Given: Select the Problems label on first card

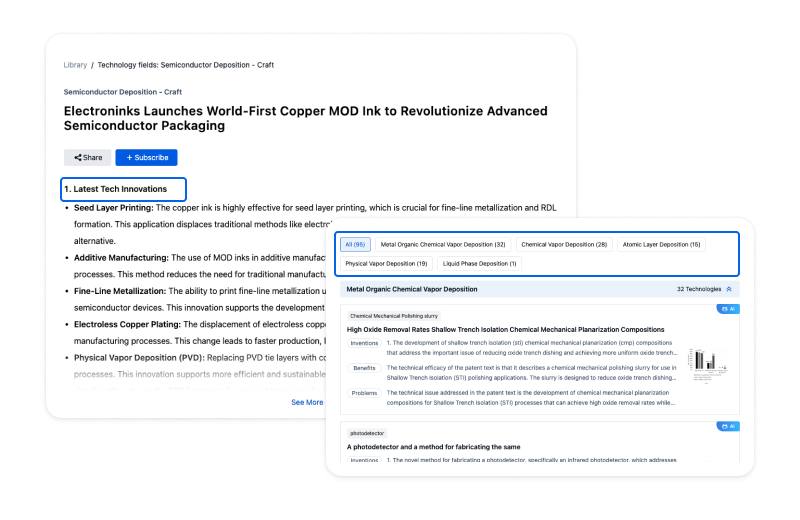Looking at the screenshot, I should point(364,393).
